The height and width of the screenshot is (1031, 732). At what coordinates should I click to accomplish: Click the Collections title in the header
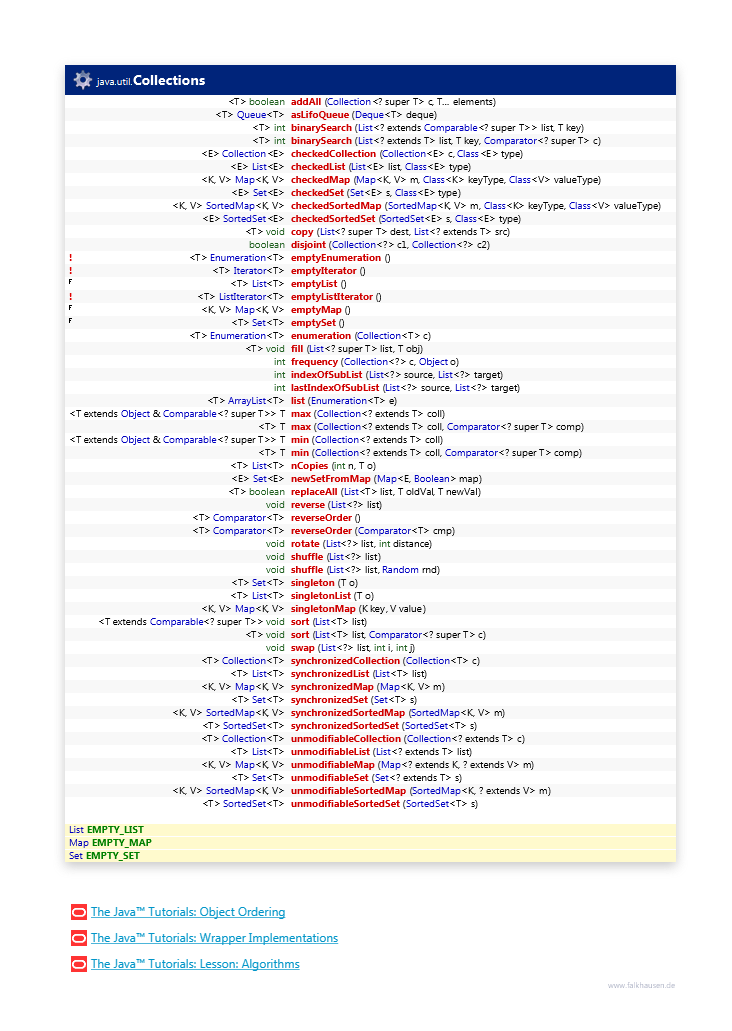tap(169, 80)
